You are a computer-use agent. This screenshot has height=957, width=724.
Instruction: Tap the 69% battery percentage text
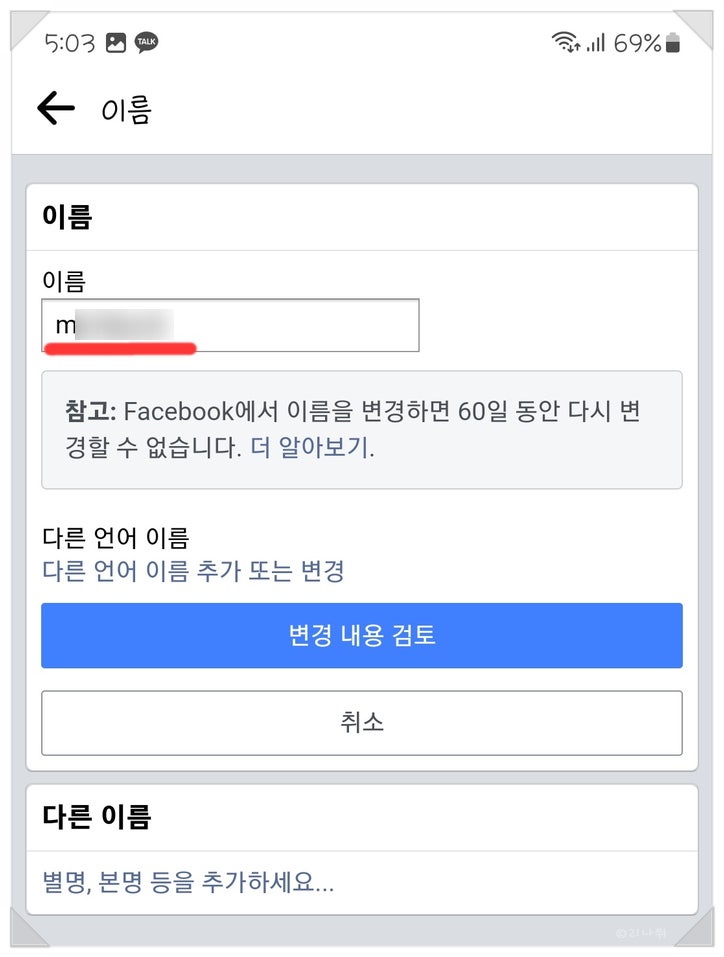click(x=637, y=43)
